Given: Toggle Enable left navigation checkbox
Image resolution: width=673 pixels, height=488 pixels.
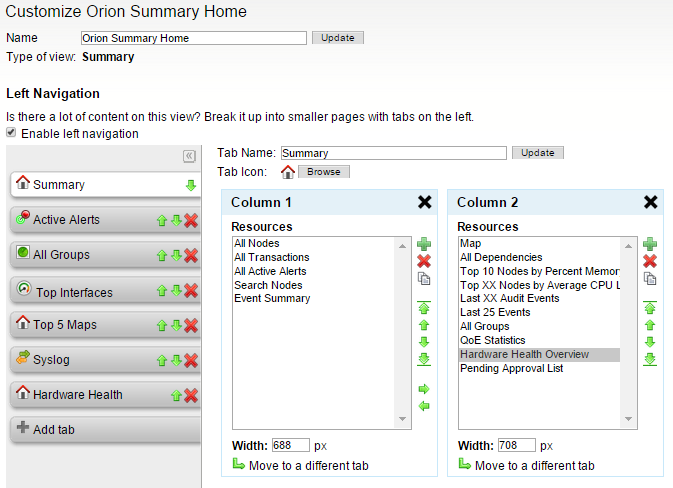Looking at the screenshot, I should coord(11,132).
